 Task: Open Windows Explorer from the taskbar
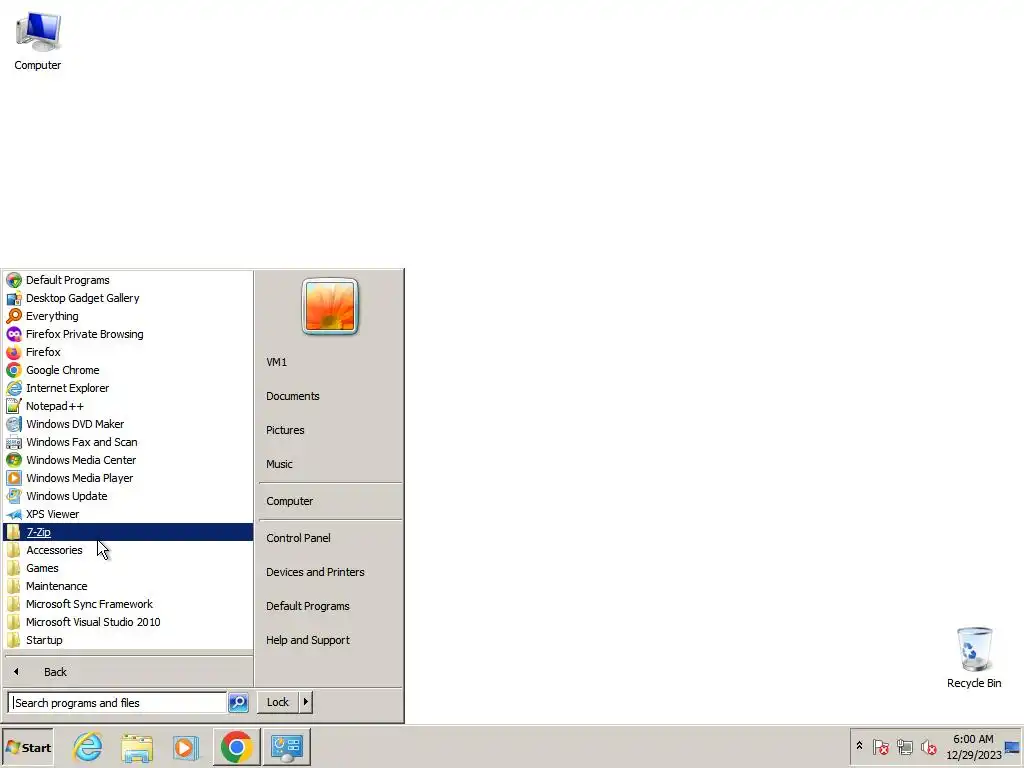pyautogui.click(x=136, y=747)
